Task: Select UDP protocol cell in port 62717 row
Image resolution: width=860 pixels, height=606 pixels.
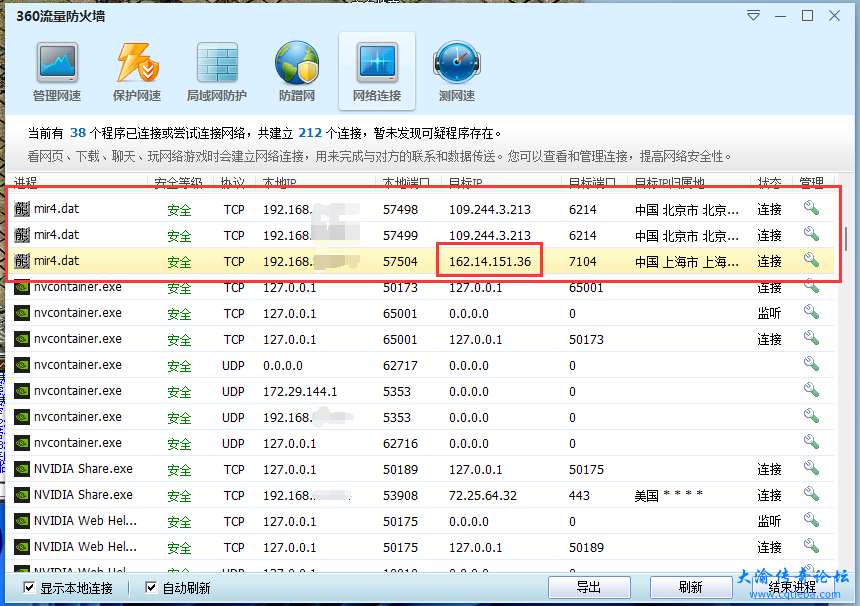Action: [233, 366]
